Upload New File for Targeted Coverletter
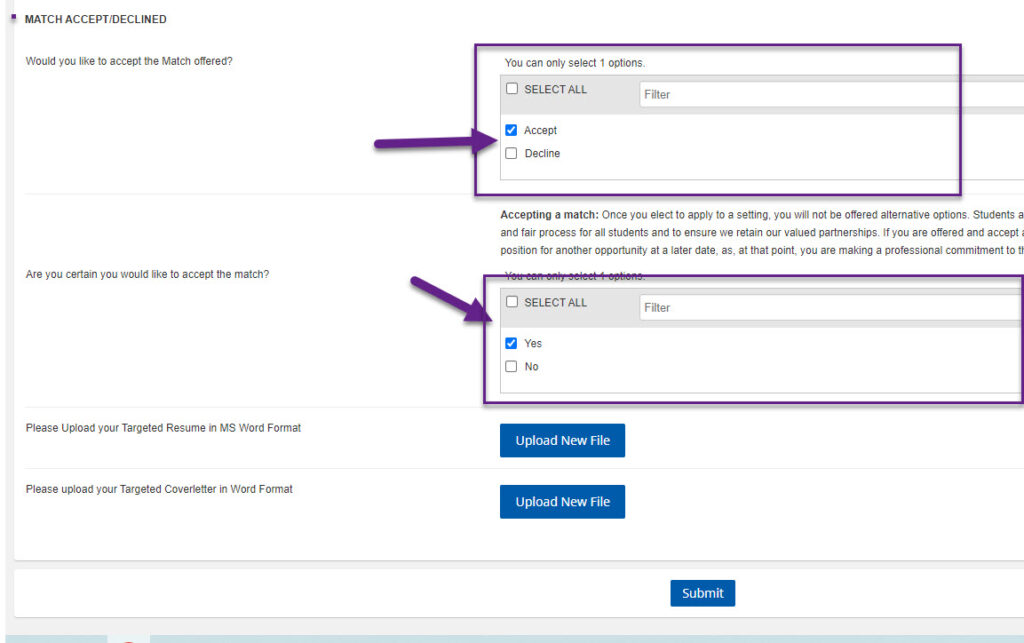This screenshot has width=1024, height=643. pyautogui.click(x=562, y=502)
